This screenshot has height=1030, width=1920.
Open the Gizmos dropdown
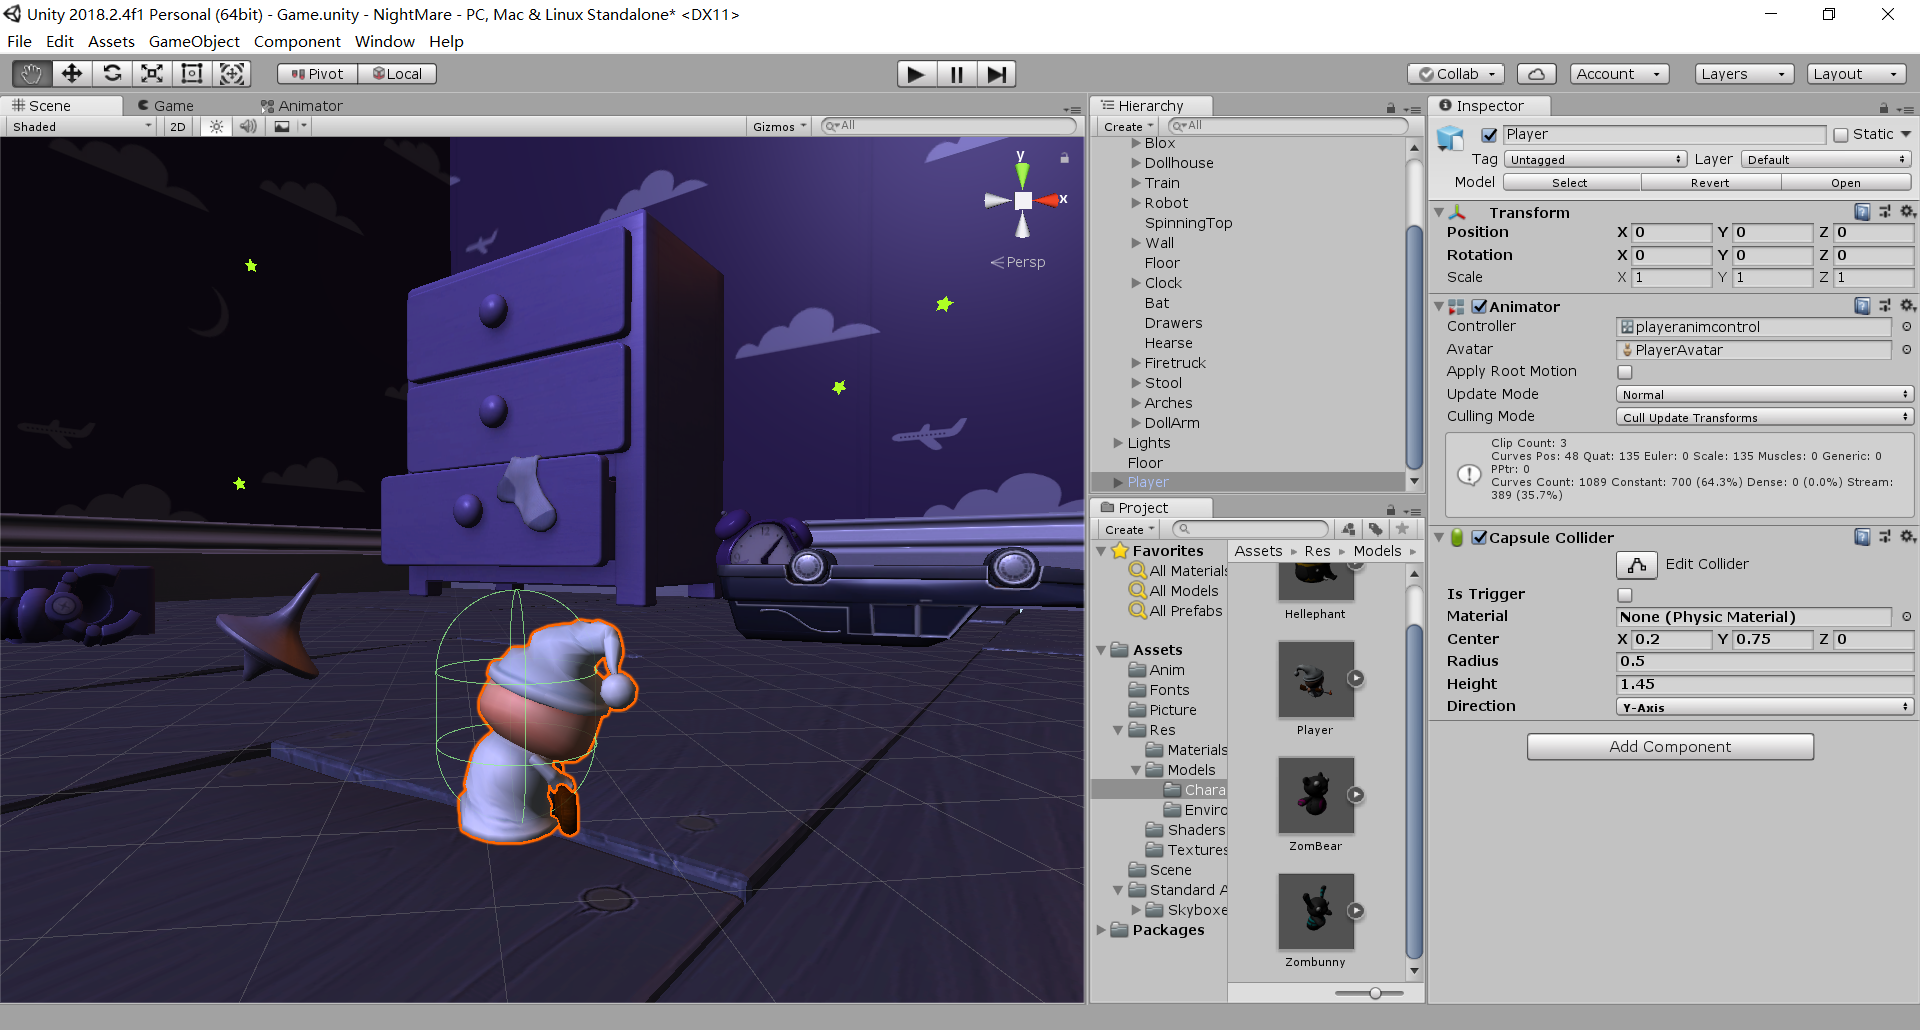pos(779,126)
